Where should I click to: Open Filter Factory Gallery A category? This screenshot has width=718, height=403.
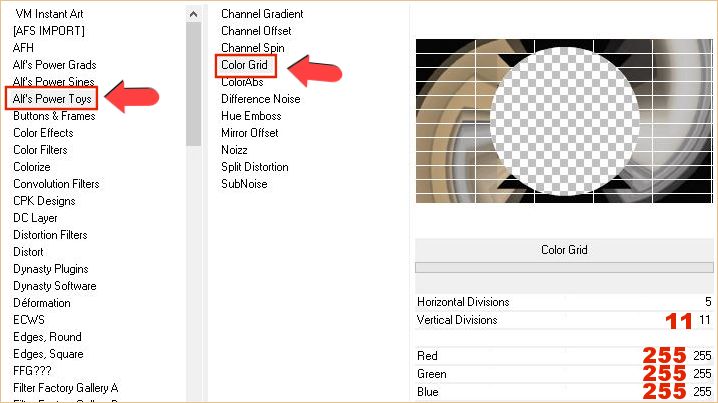[65, 388]
